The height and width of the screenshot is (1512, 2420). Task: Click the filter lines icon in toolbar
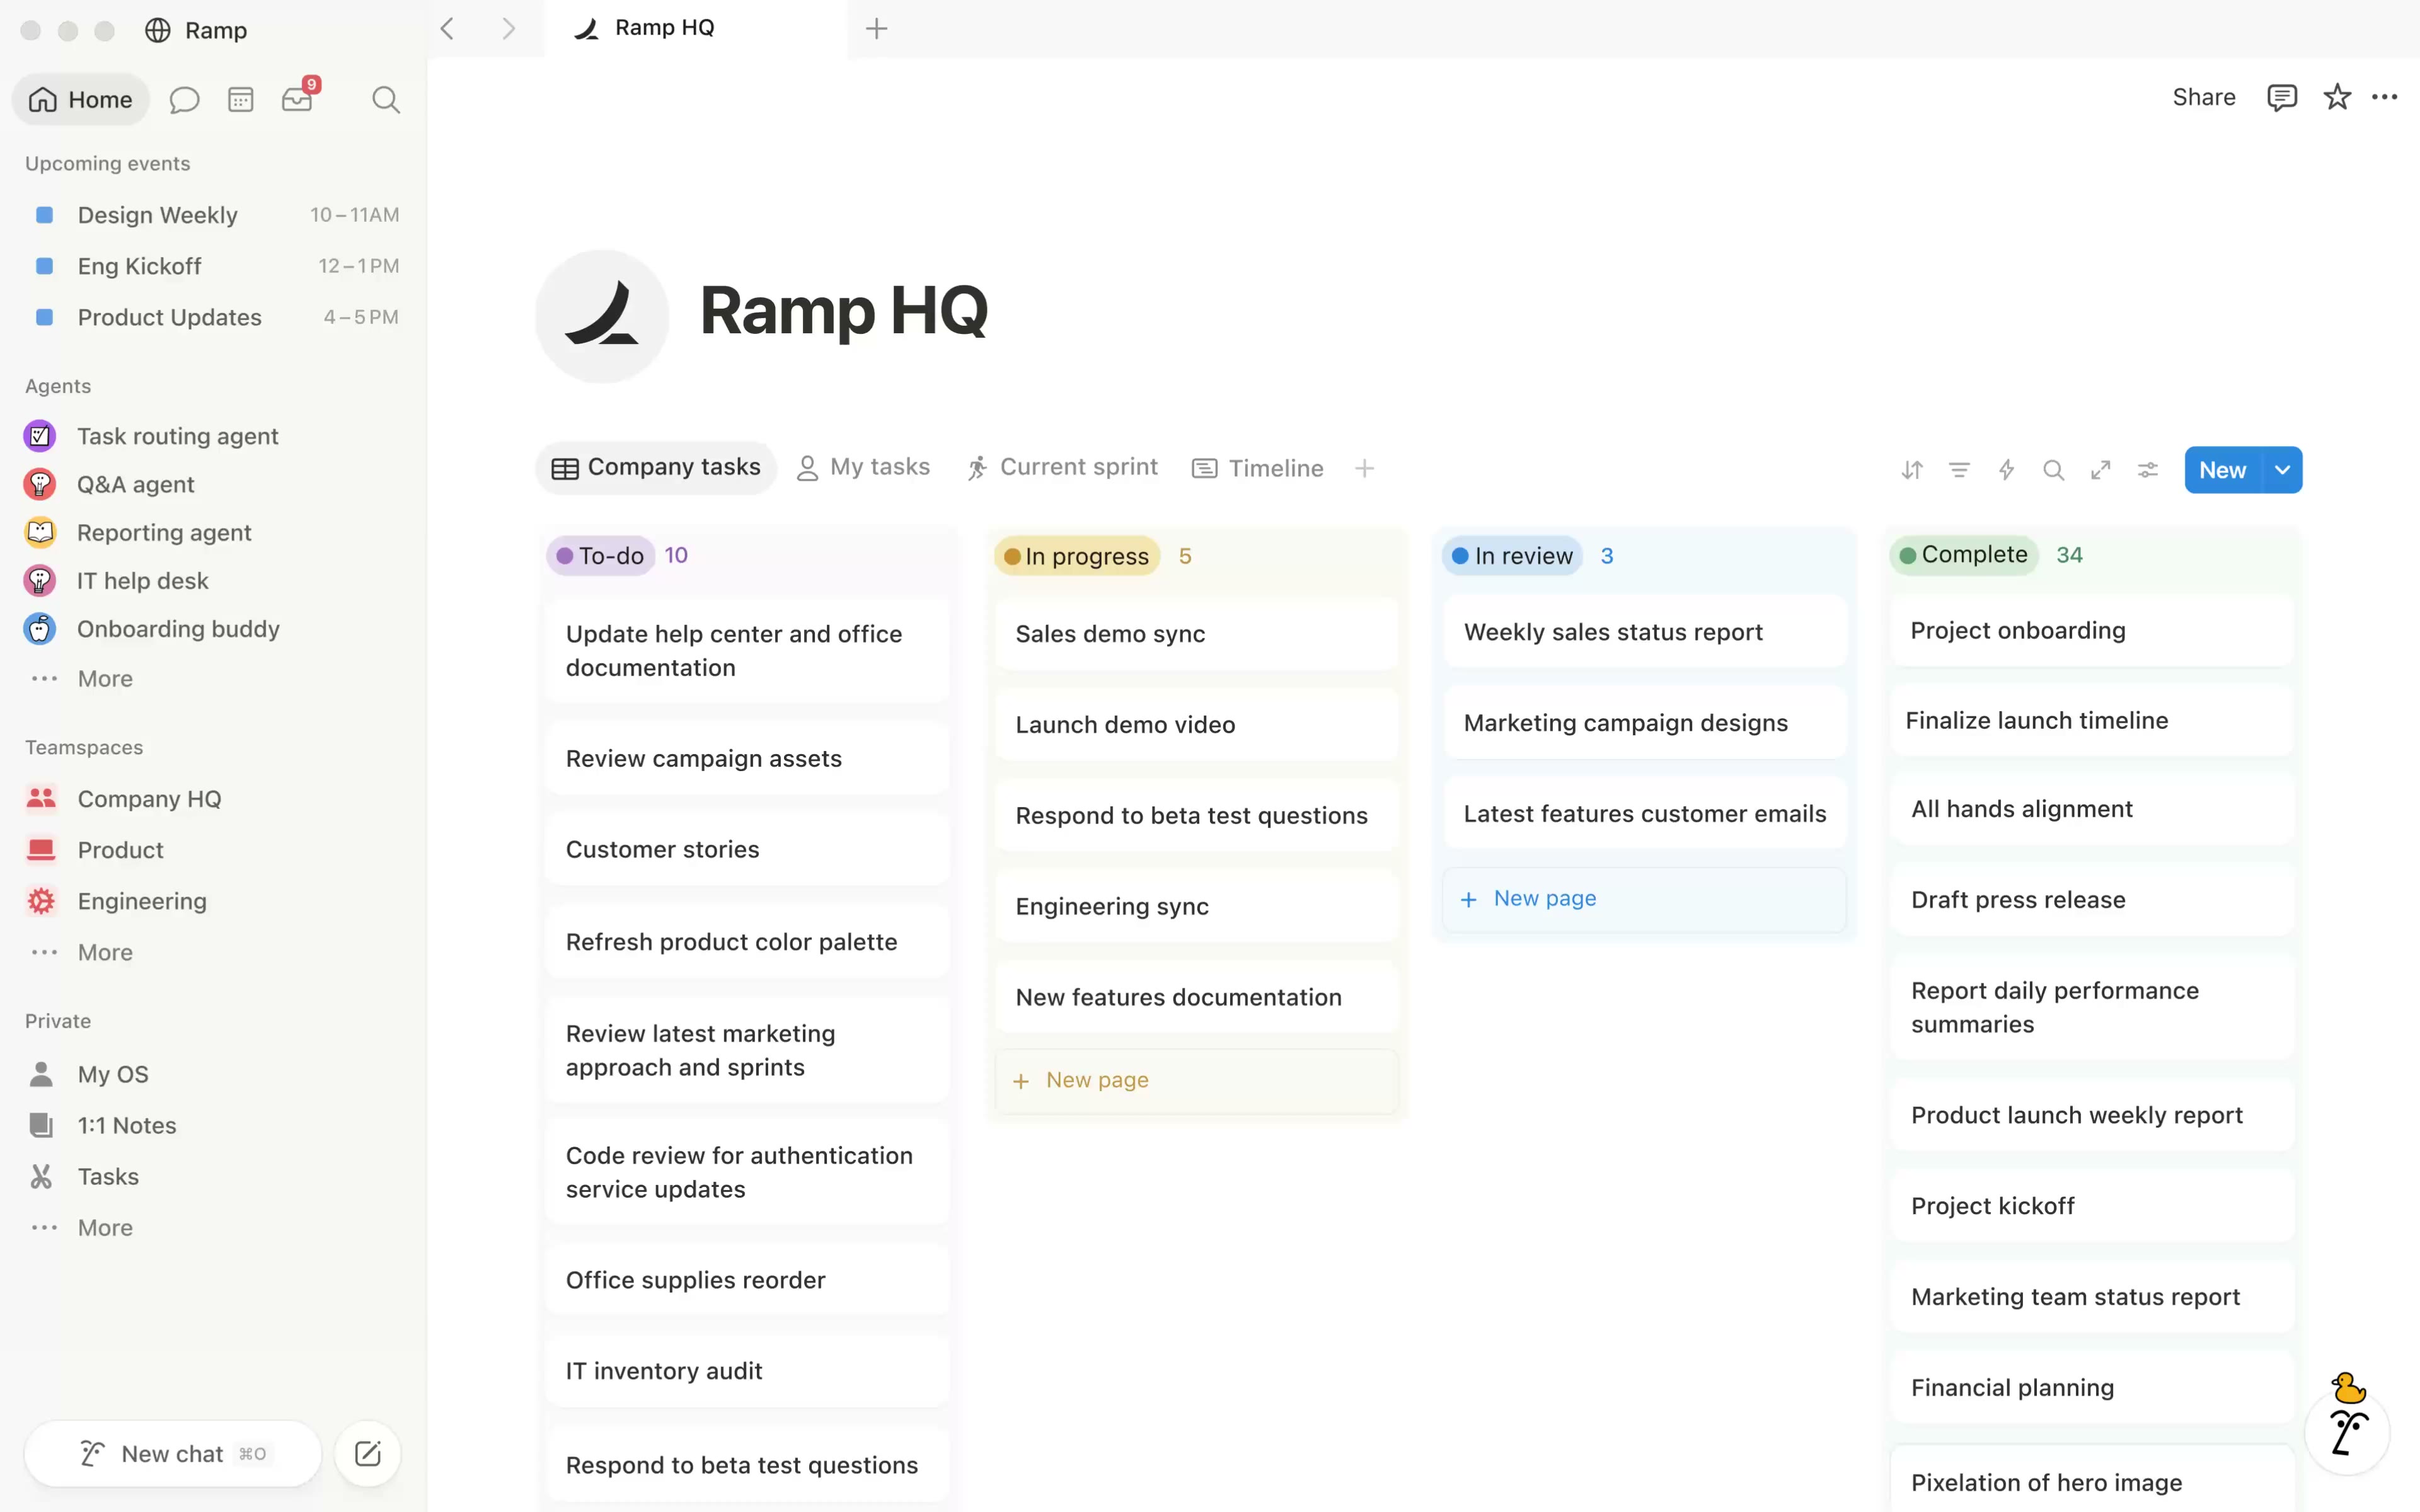tap(1959, 470)
